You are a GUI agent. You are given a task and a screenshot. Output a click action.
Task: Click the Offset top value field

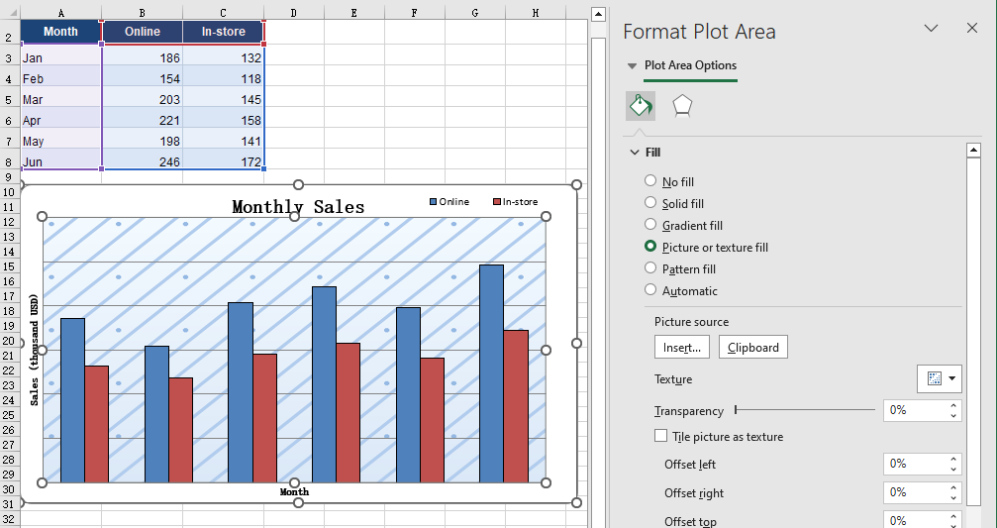pyautogui.click(x=914, y=519)
